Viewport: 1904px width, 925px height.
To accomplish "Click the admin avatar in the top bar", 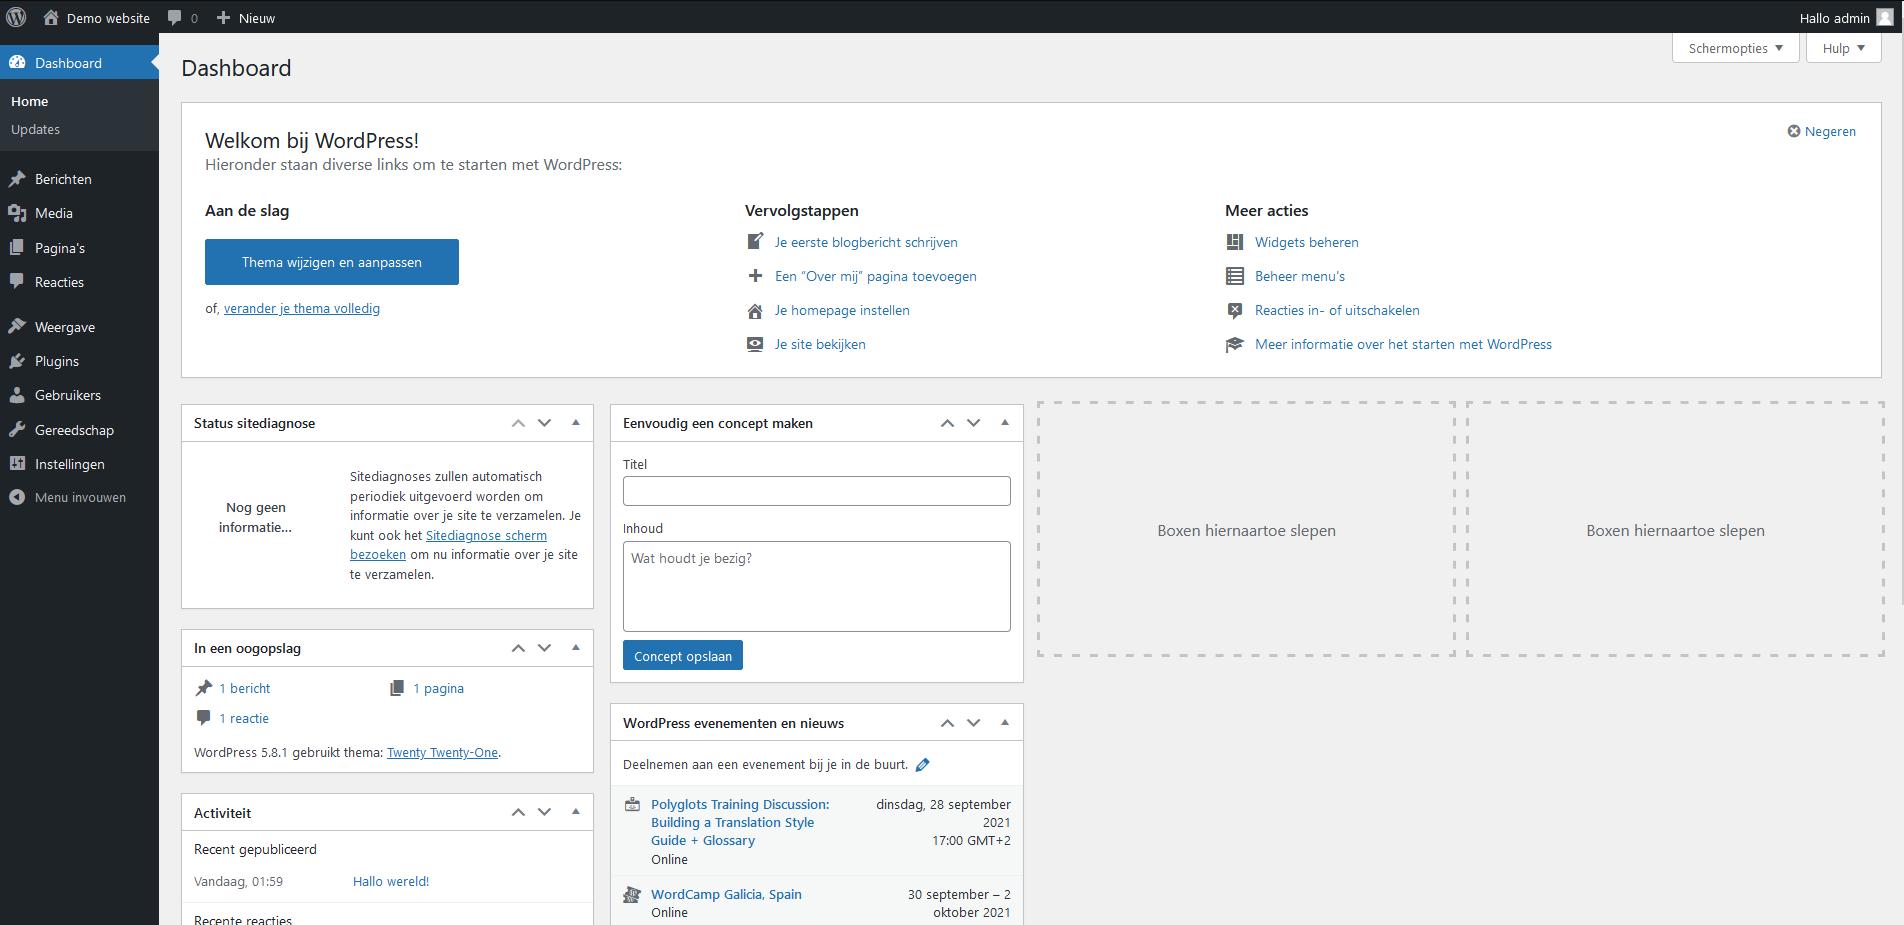I will tap(1885, 17).
